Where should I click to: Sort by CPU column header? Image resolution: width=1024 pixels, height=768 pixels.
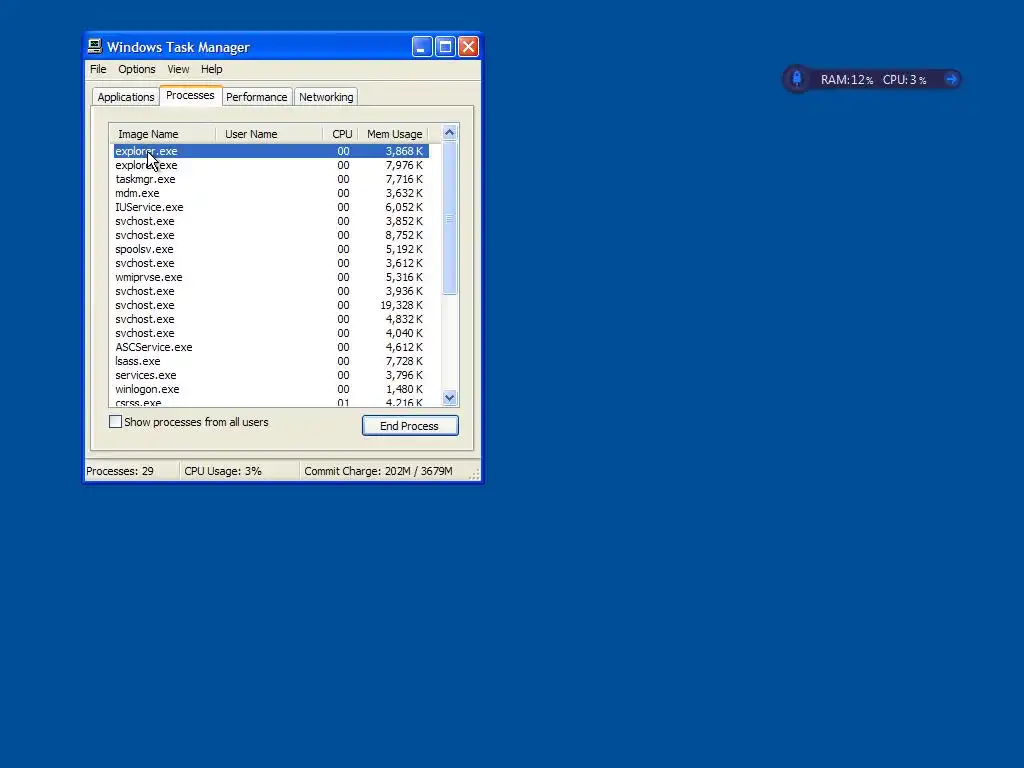pos(340,134)
